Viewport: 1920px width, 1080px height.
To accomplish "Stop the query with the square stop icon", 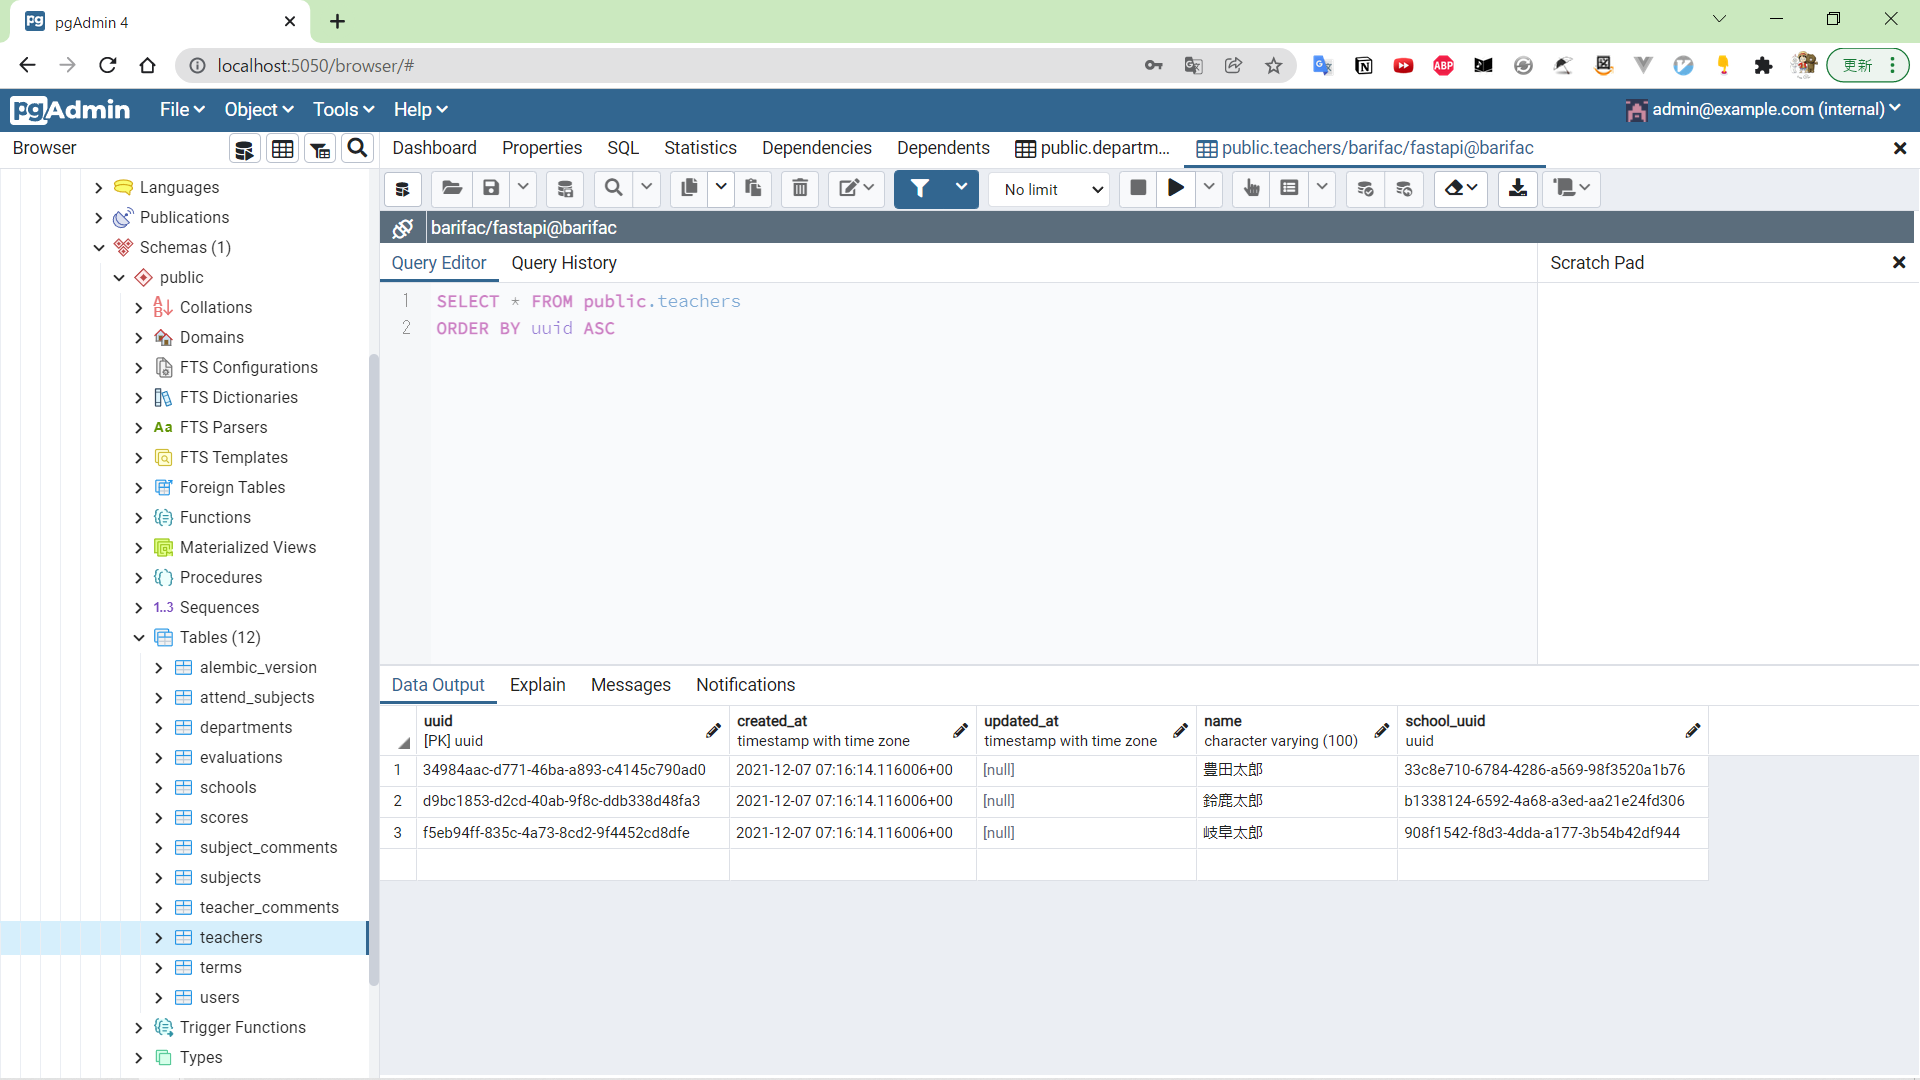I will point(1138,188).
